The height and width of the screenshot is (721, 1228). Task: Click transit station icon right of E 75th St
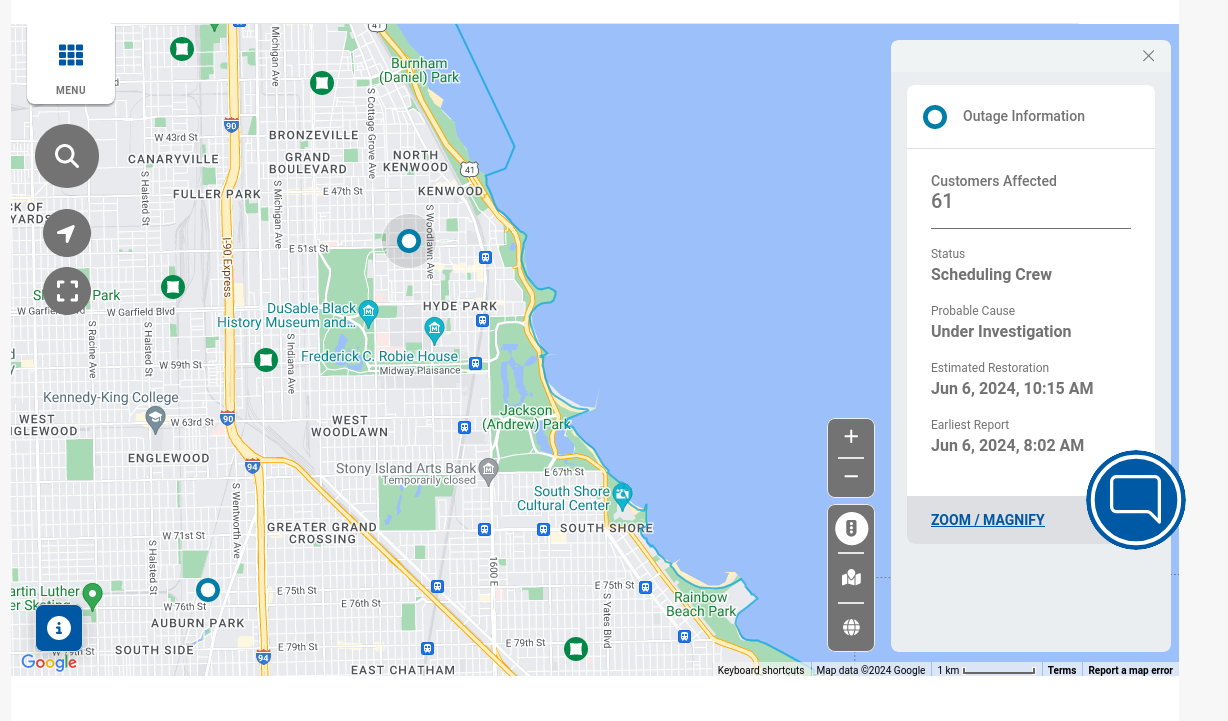point(646,588)
